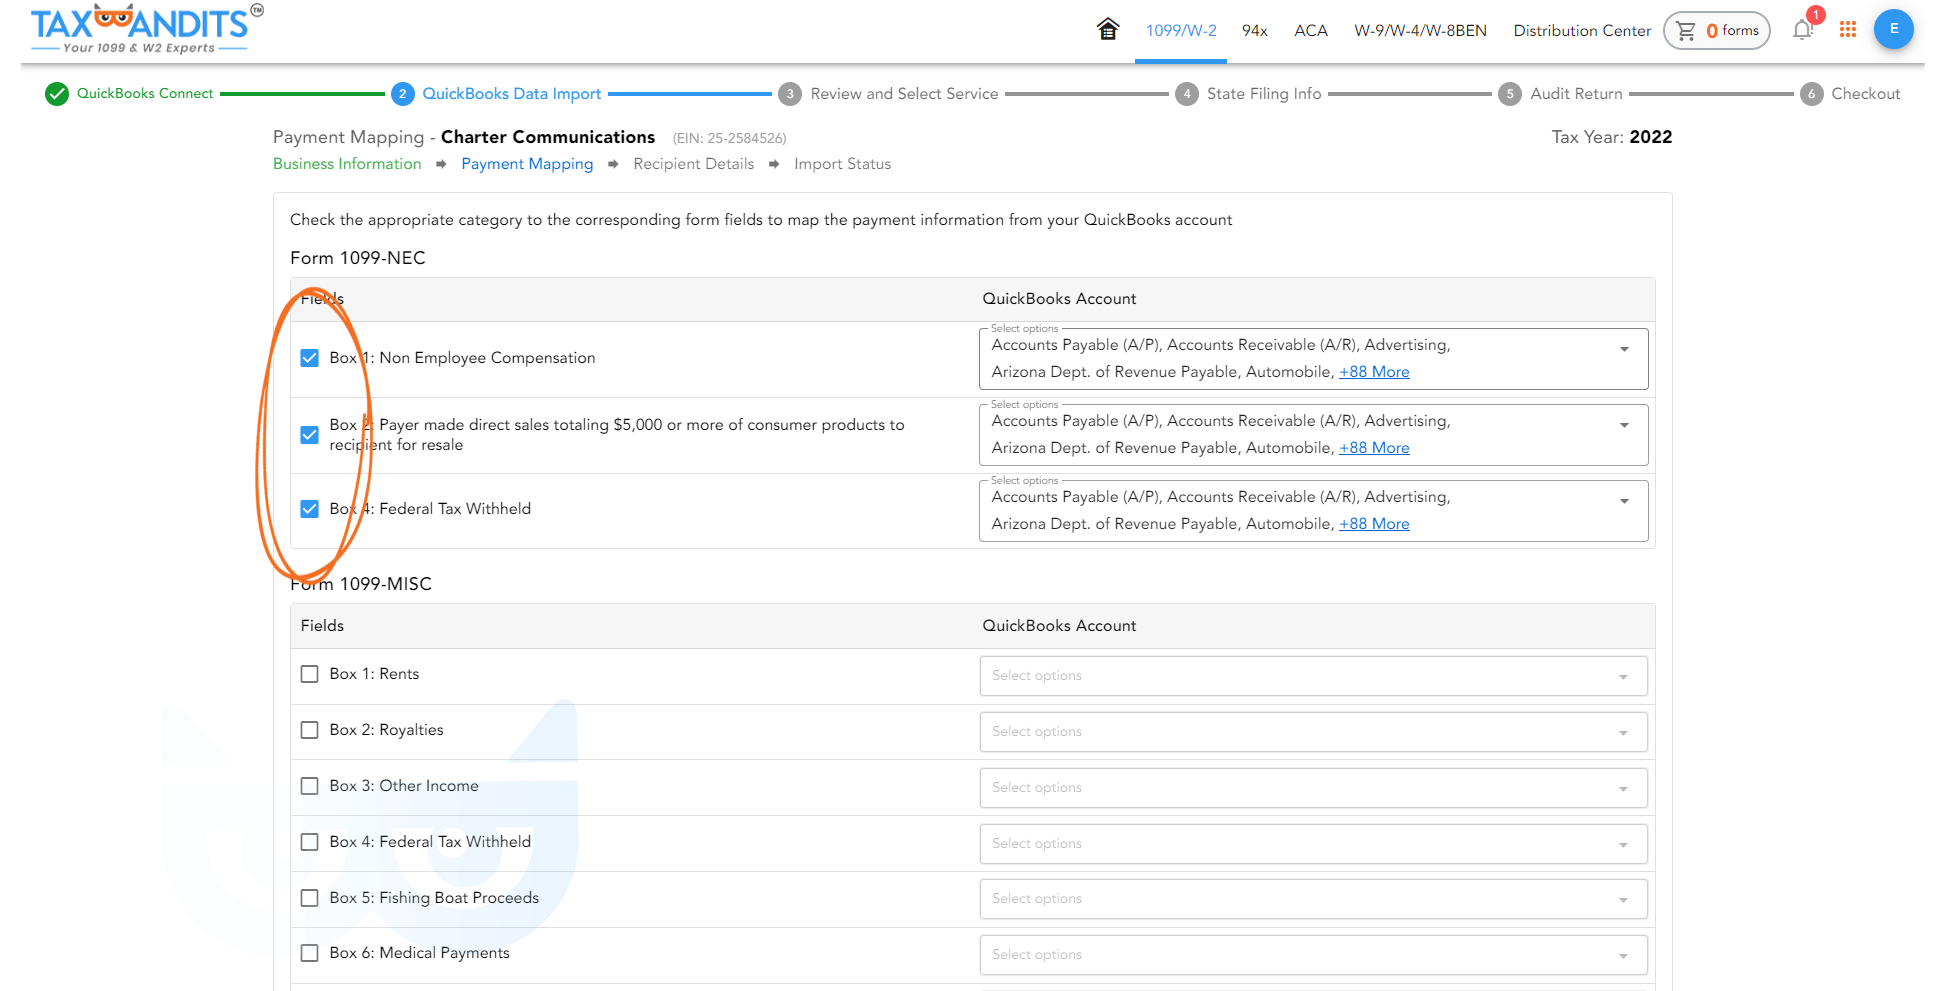This screenshot has width=1945, height=991.
Task: Open the user profile avatar E
Action: tap(1893, 29)
